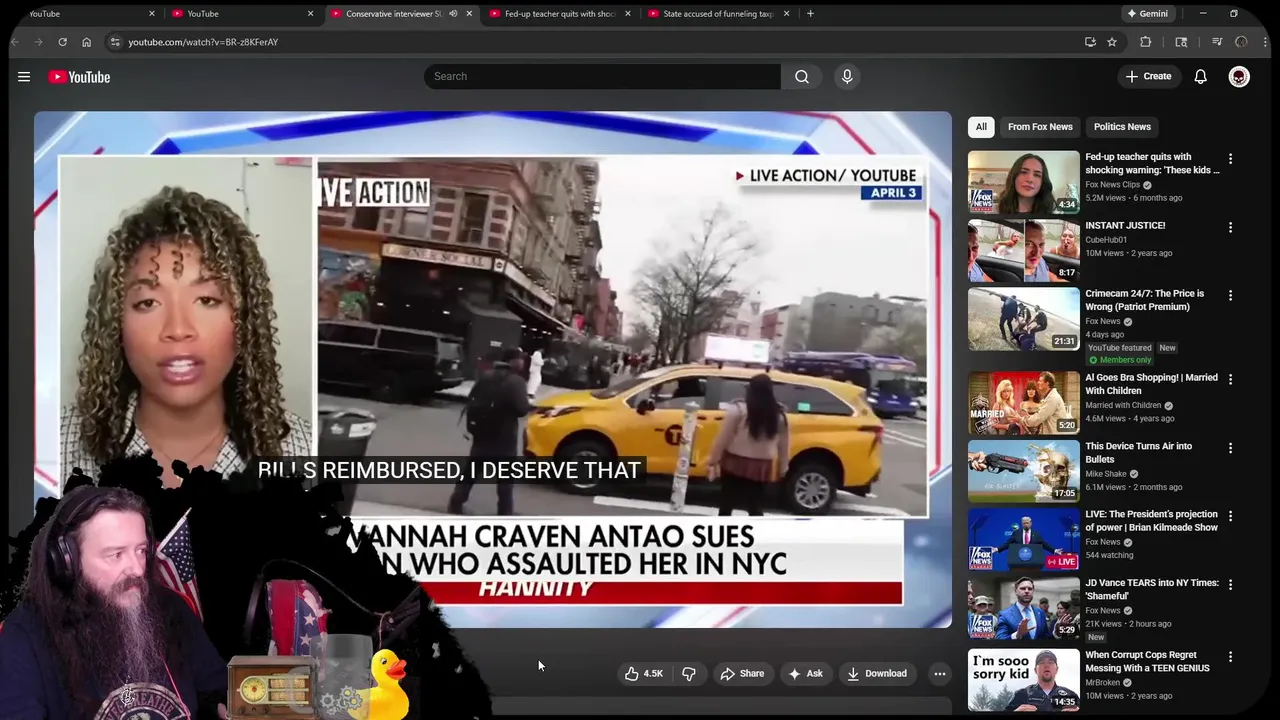Open options for JD Vance TEARS video

coord(1230,584)
